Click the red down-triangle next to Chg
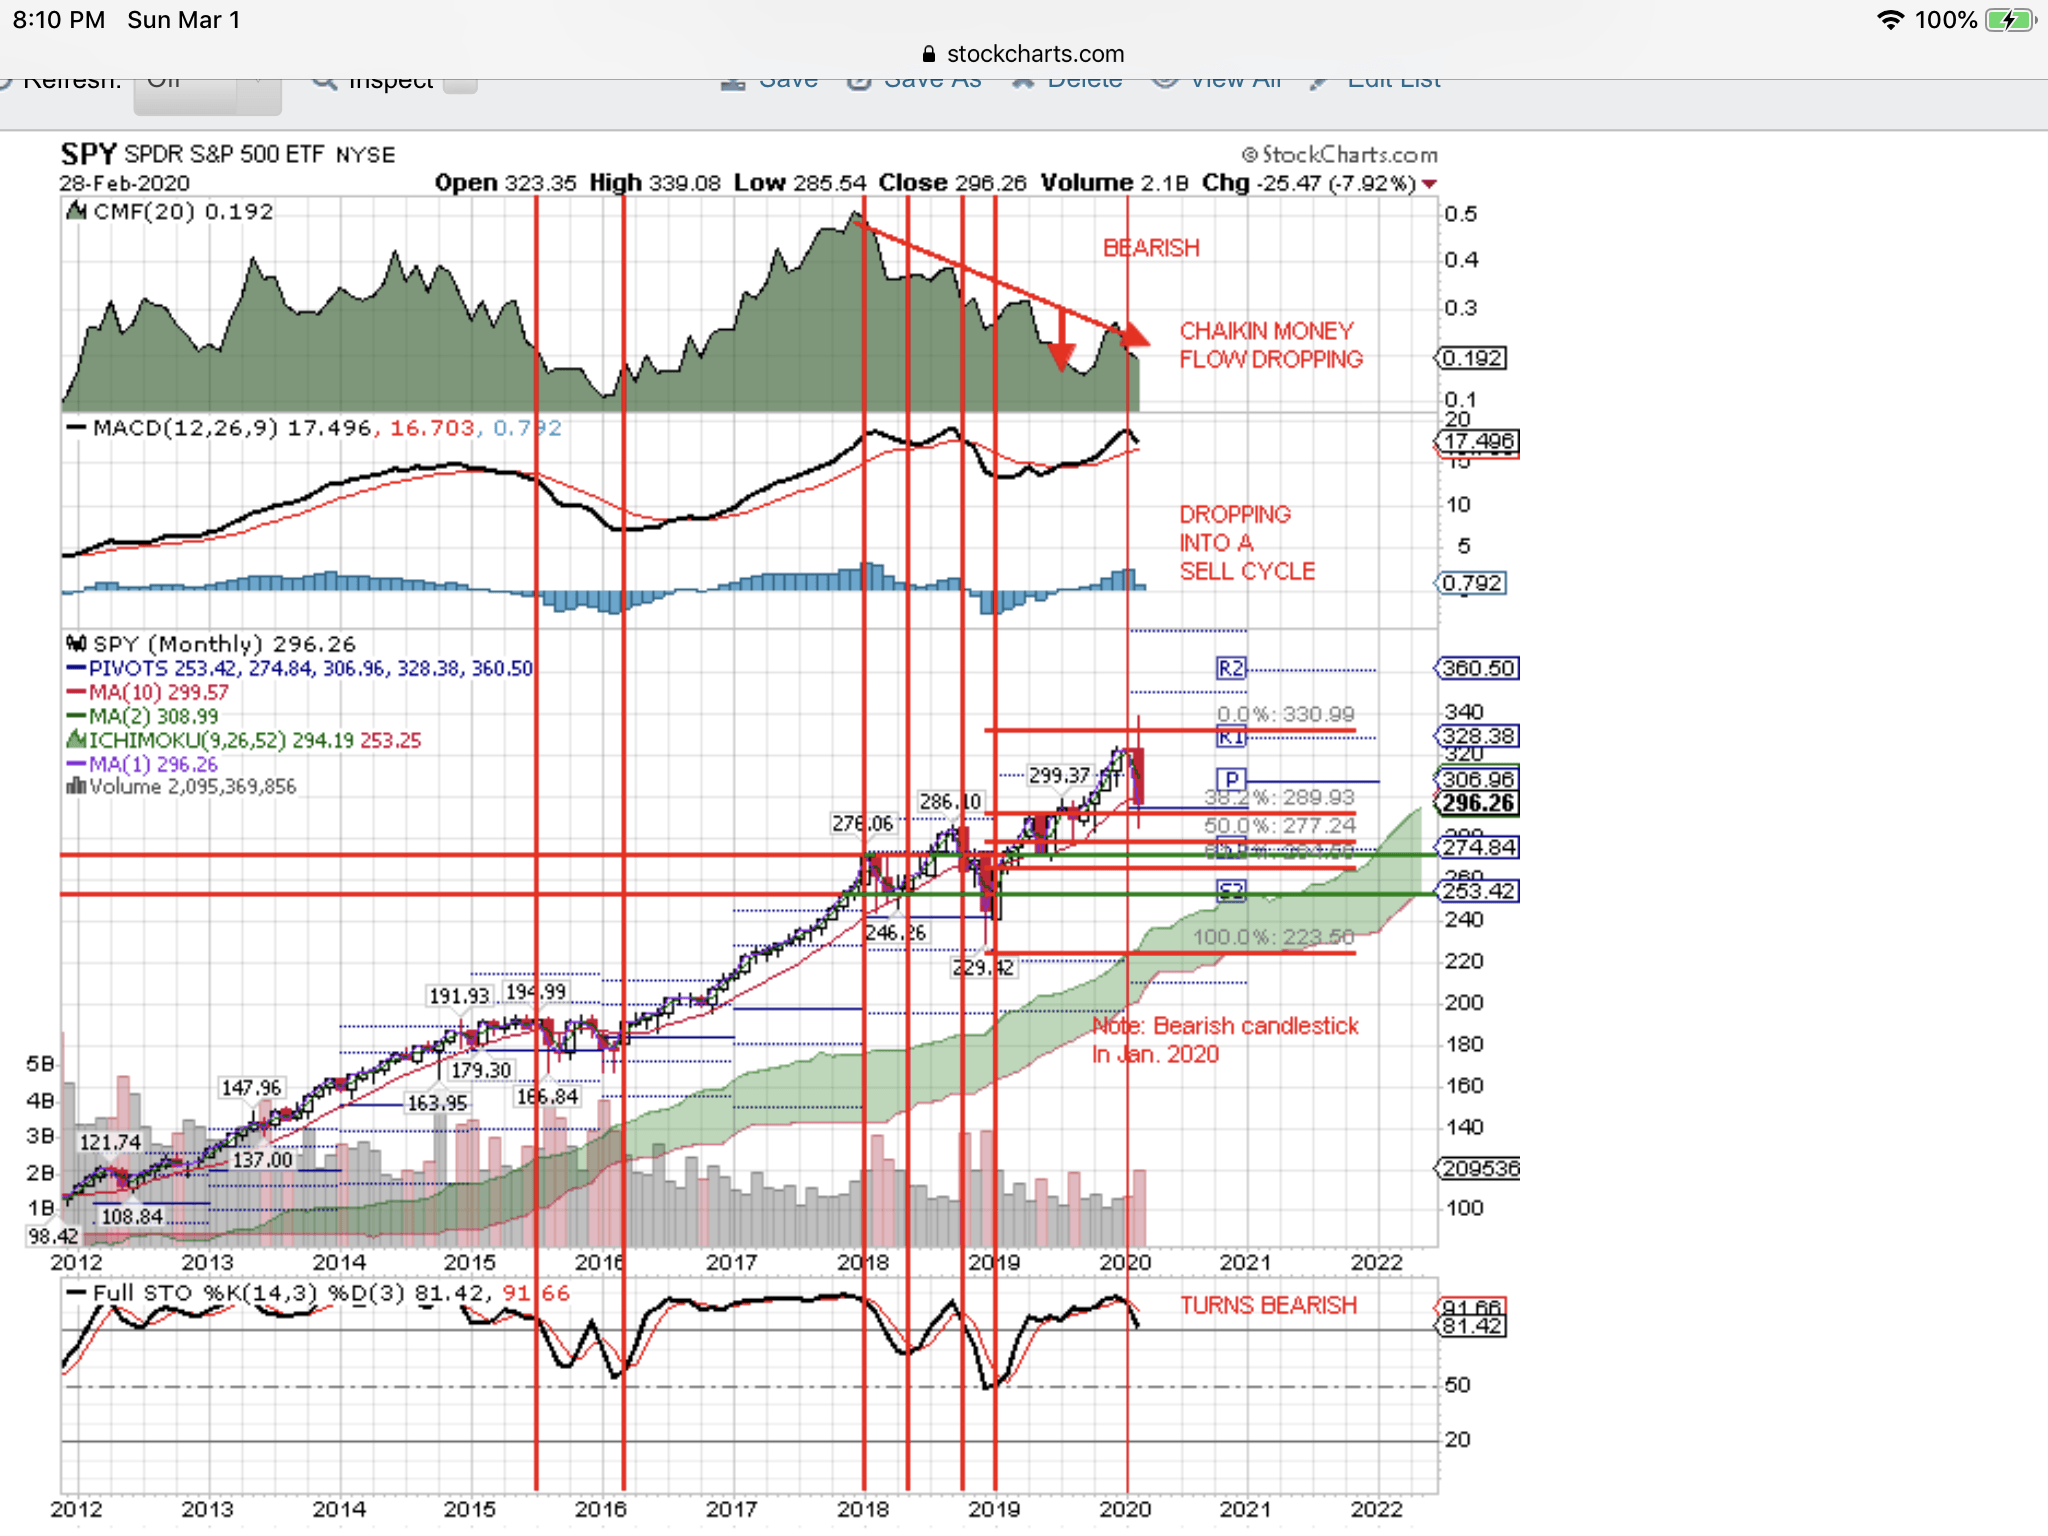Image resolution: width=2048 pixels, height=1536 pixels. point(1430,184)
